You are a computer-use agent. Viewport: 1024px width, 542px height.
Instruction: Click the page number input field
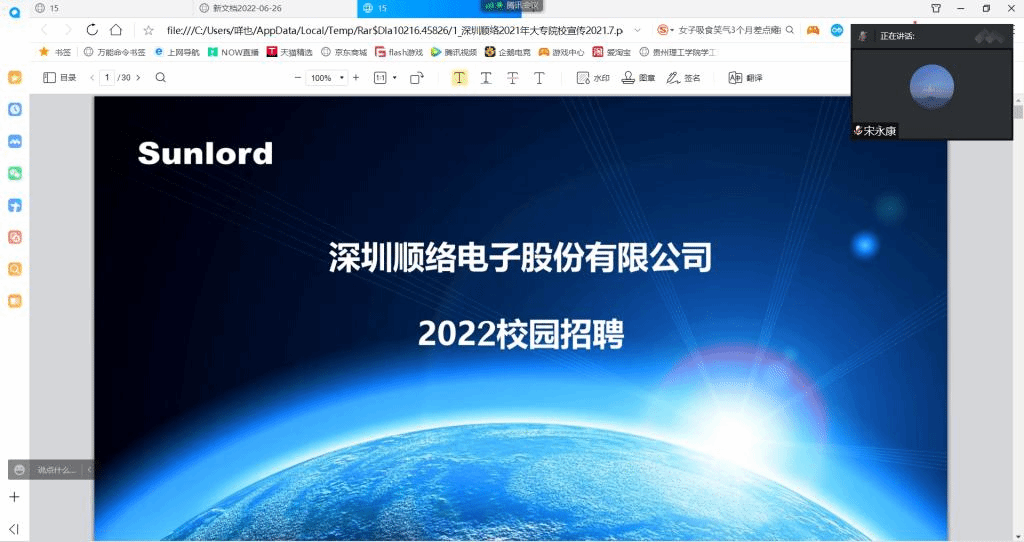click(107, 78)
